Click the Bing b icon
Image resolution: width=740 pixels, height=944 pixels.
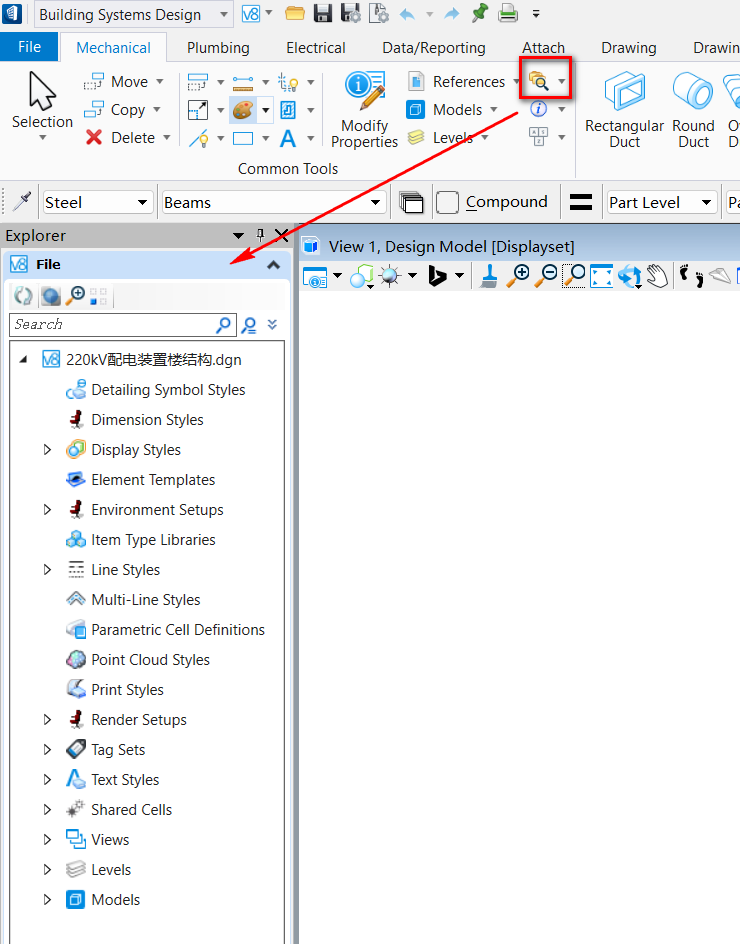coord(438,276)
